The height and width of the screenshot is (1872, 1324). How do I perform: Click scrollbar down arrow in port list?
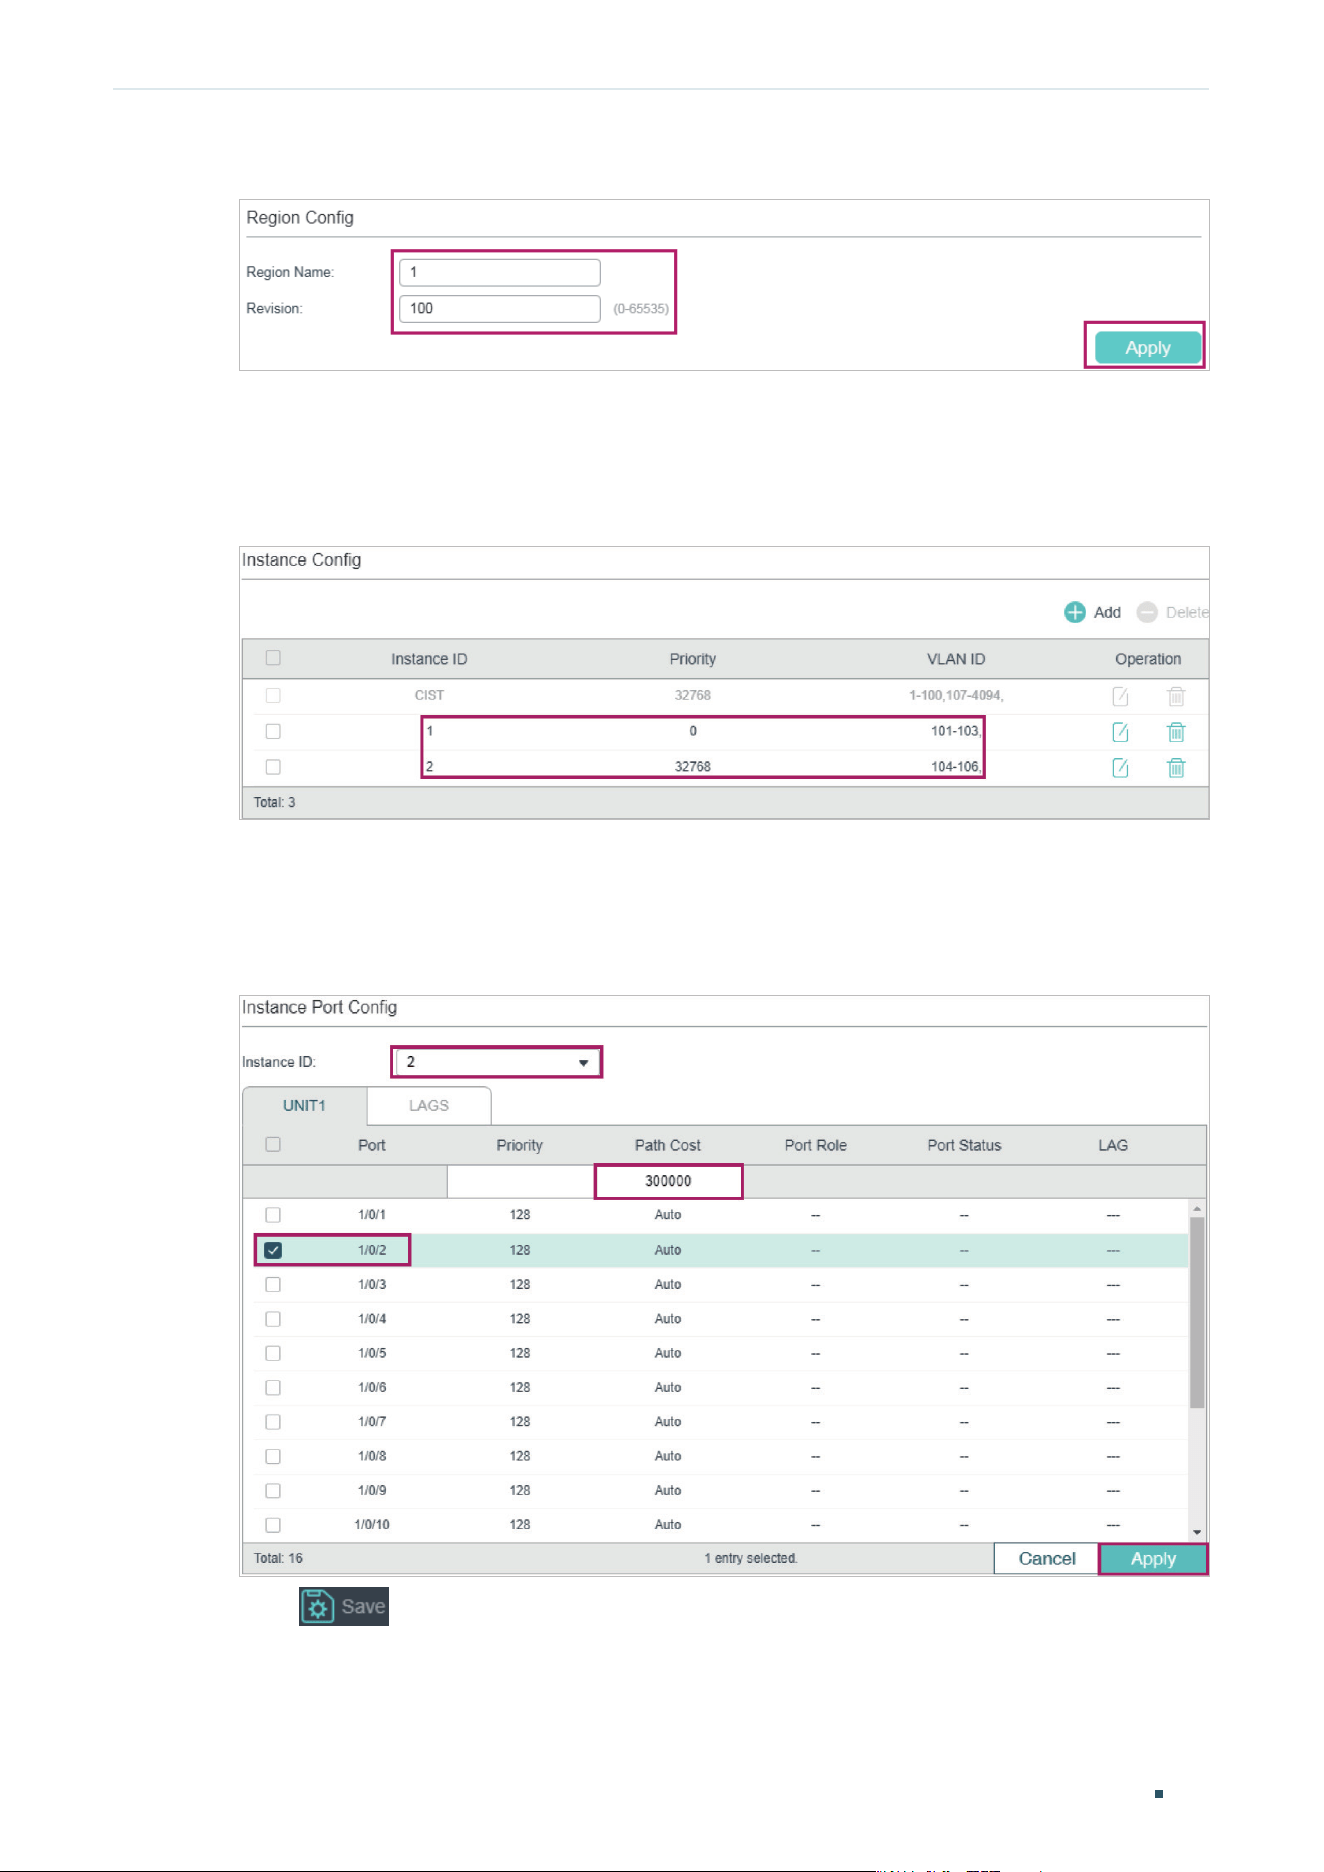click(x=1197, y=1532)
